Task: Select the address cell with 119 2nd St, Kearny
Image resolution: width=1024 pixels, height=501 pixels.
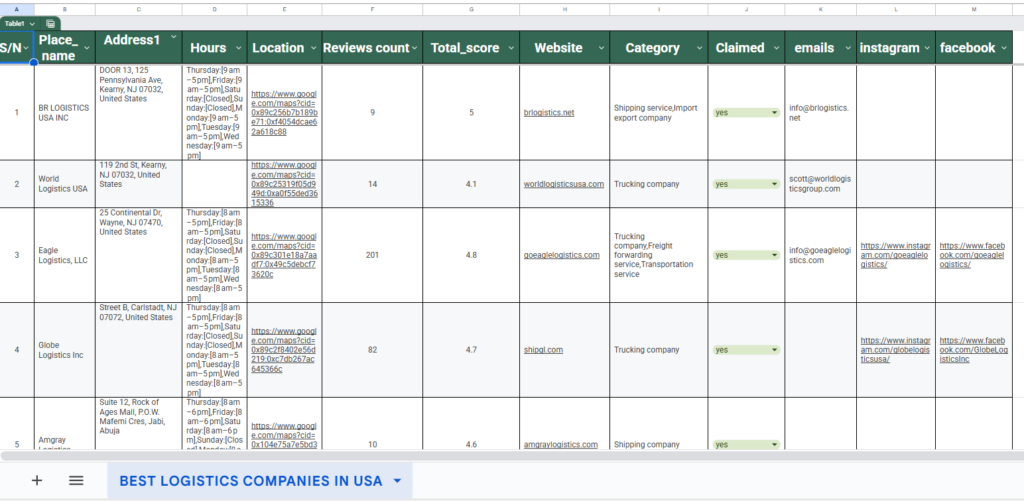Action: (x=138, y=184)
